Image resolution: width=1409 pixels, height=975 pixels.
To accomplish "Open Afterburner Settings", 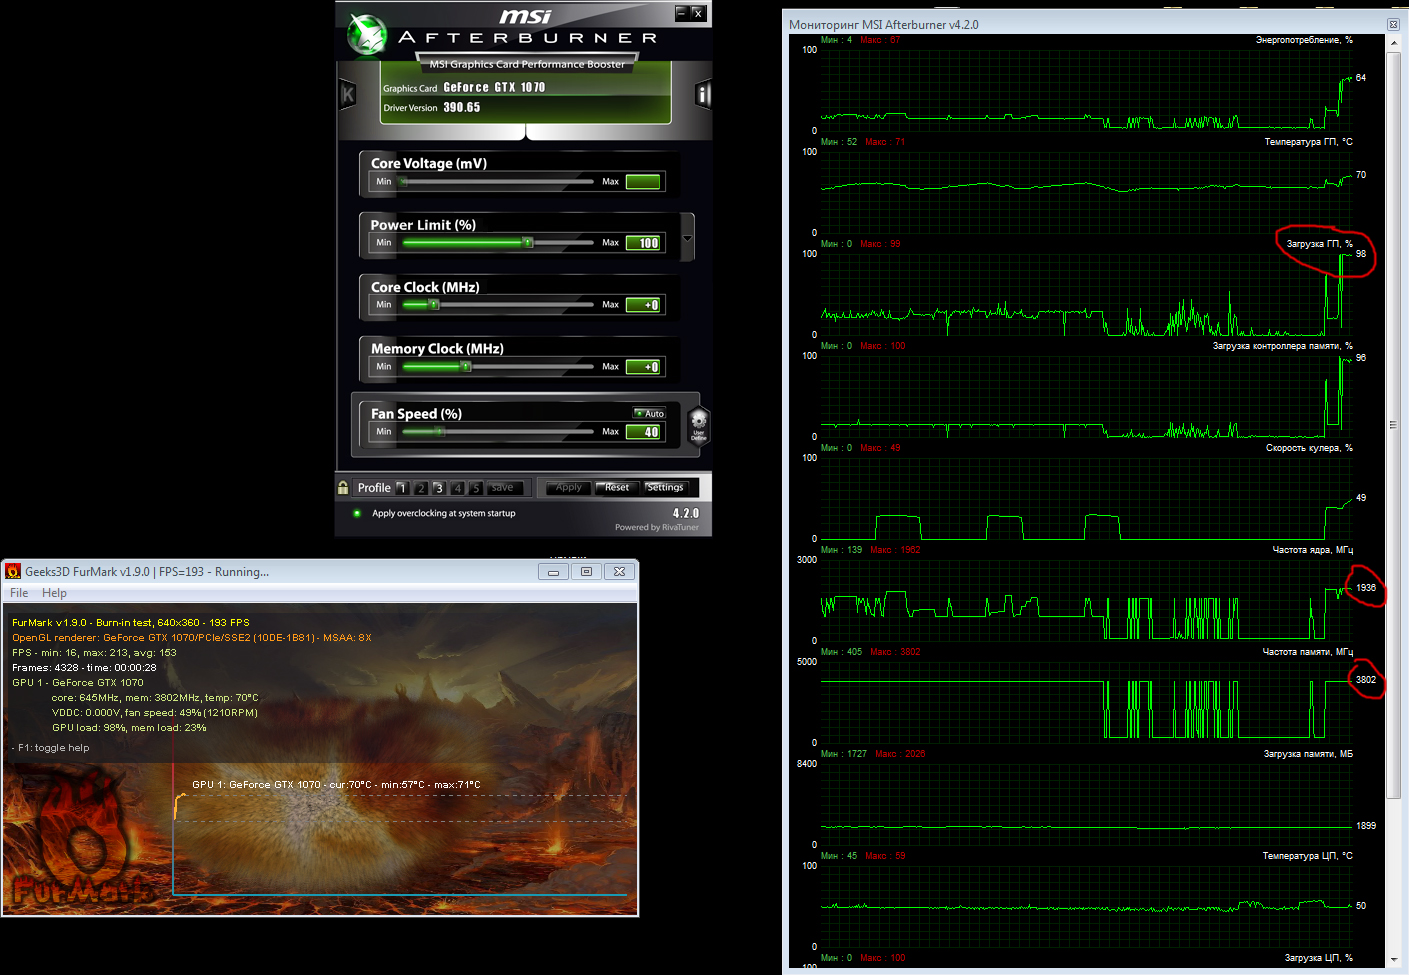I will [x=665, y=488].
